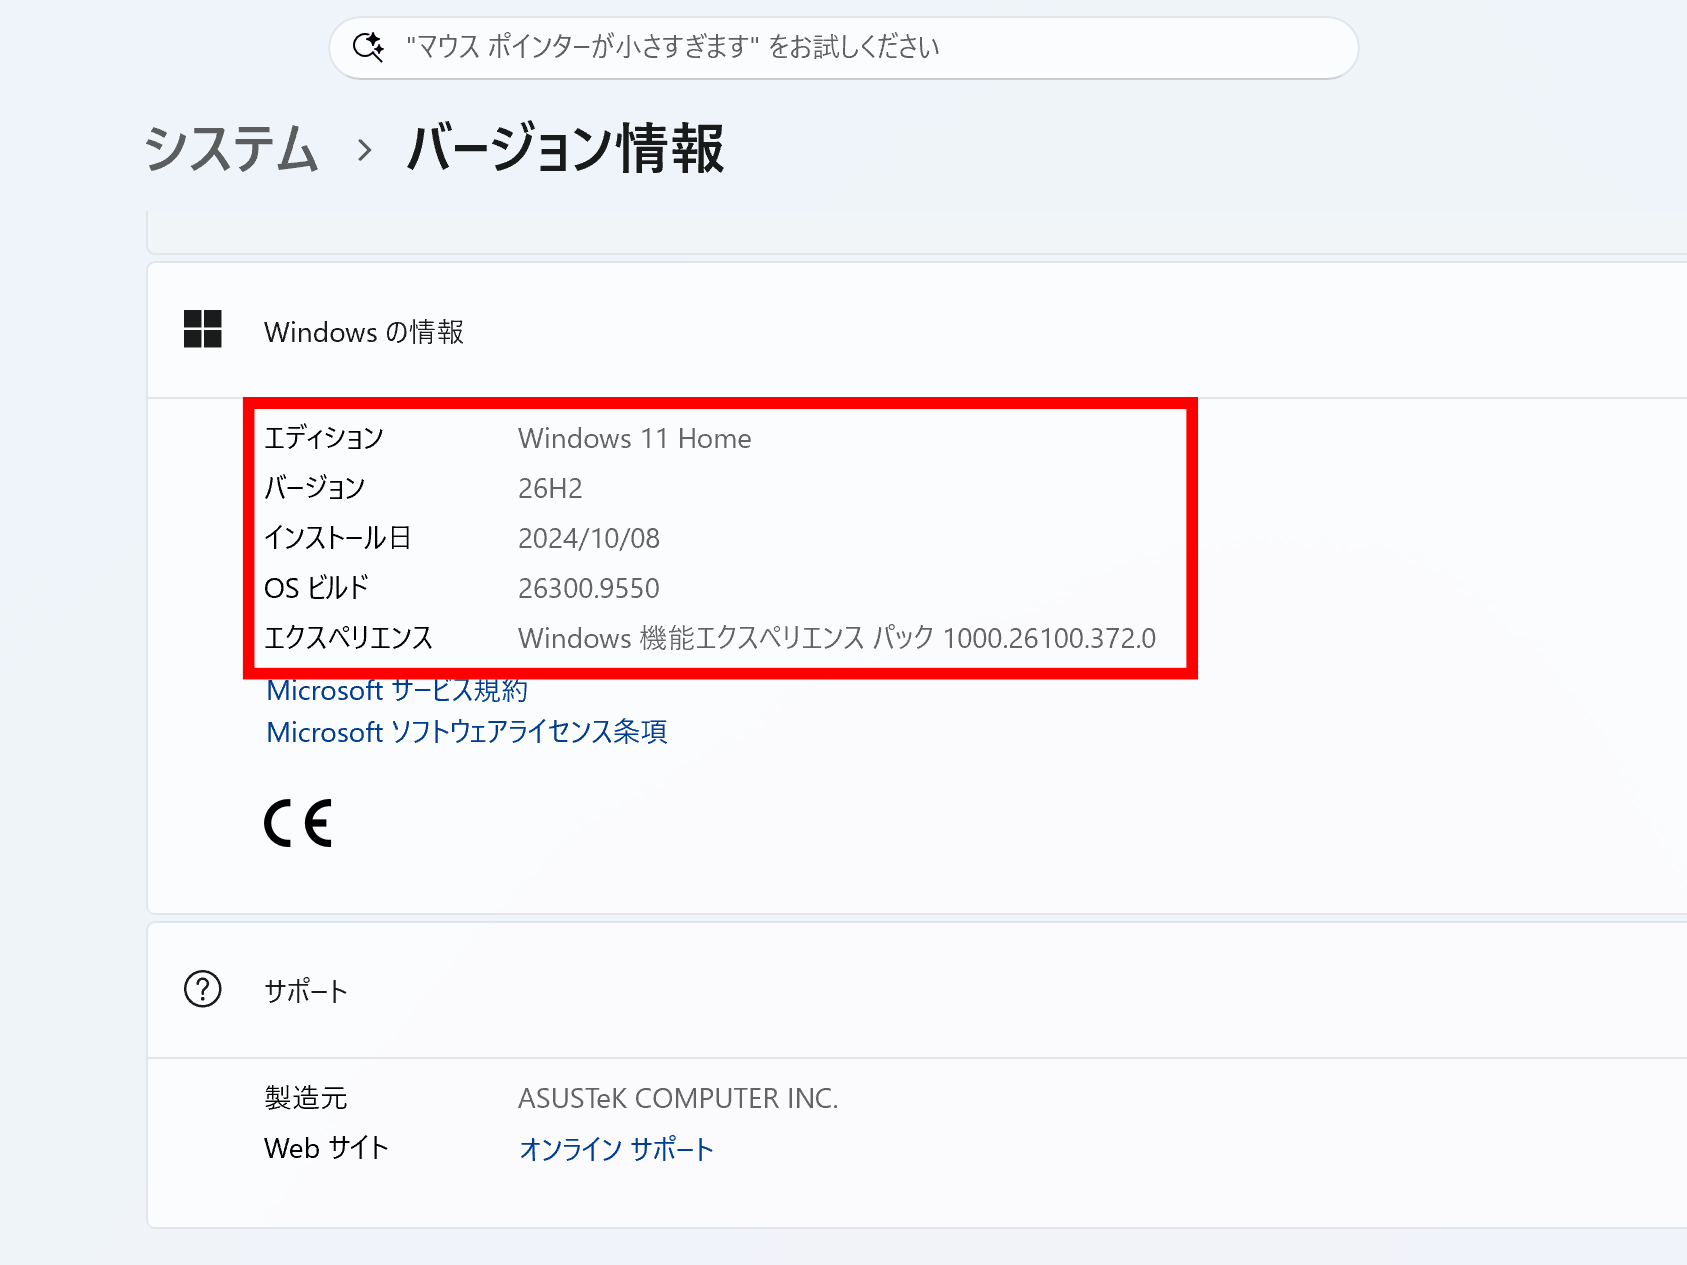Click the バージョン情報 page title
Viewport: 1687px width, 1265px height.
(565, 149)
